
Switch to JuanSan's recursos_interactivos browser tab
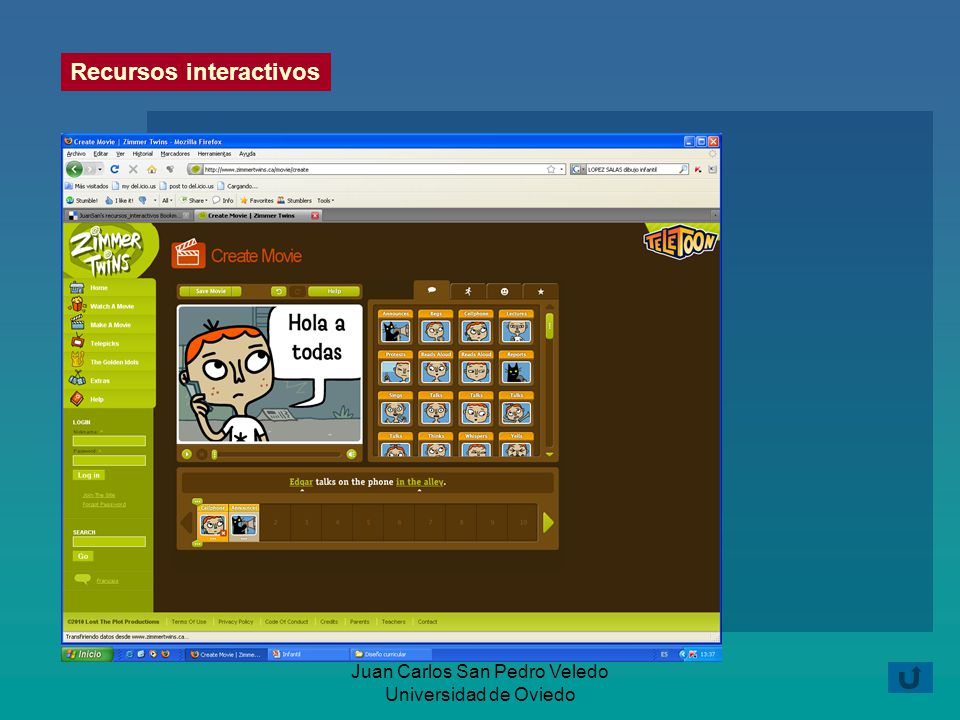pyautogui.click(x=129, y=216)
